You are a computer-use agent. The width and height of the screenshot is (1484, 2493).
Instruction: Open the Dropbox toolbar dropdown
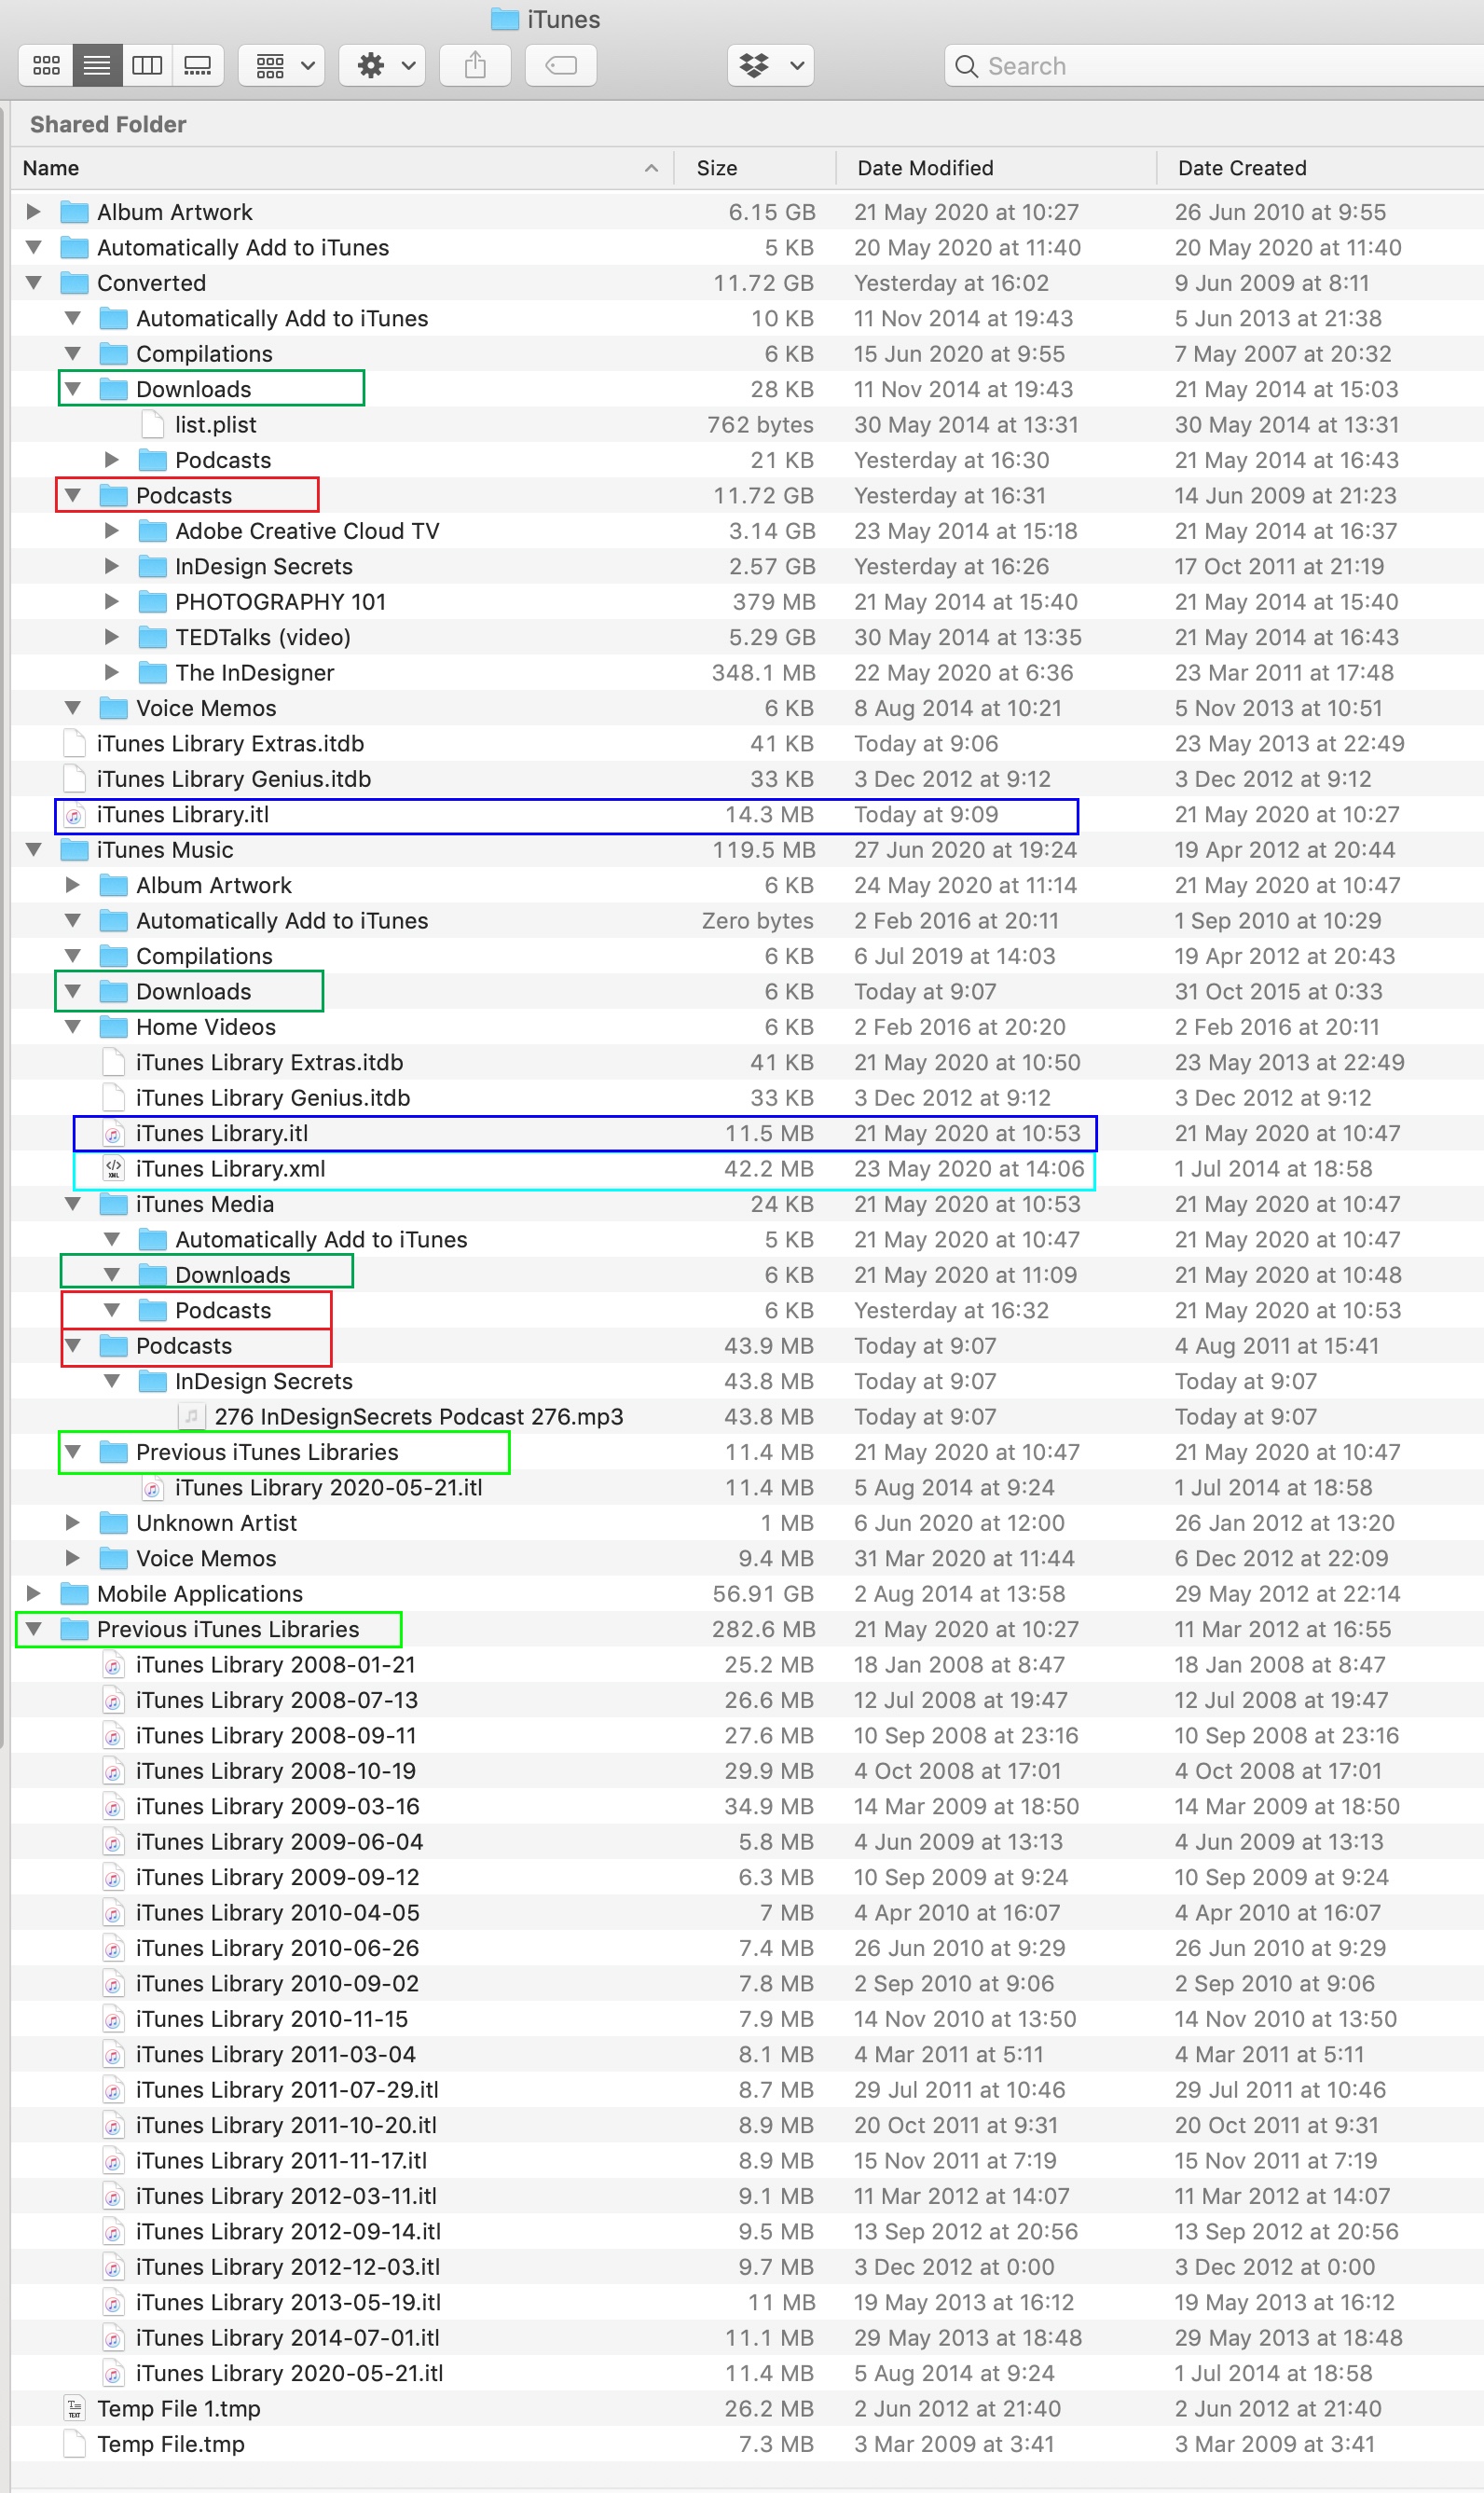(x=771, y=66)
